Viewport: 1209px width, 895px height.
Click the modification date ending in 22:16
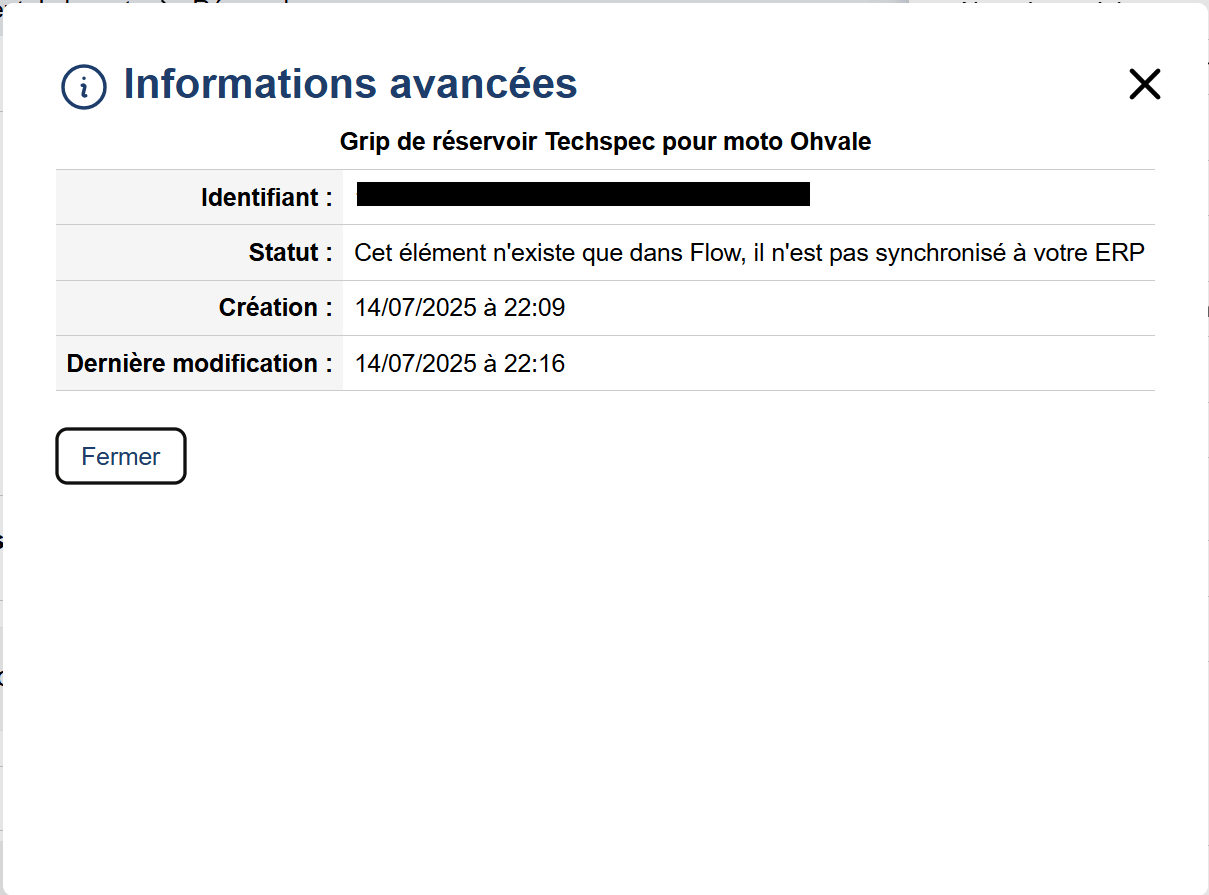(x=459, y=363)
